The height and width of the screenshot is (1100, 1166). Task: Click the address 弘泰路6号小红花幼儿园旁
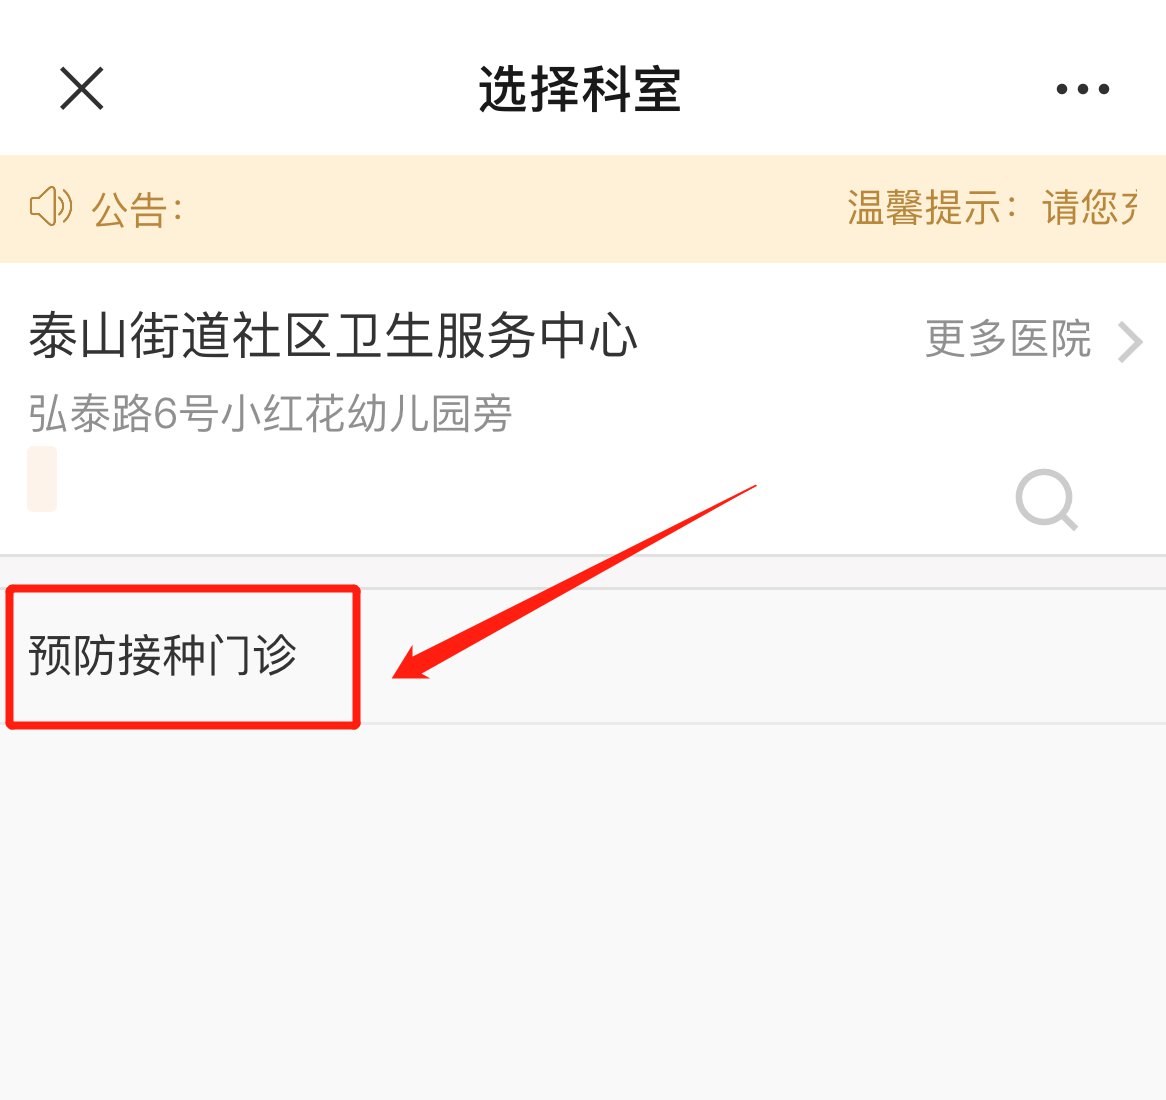pos(270,414)
